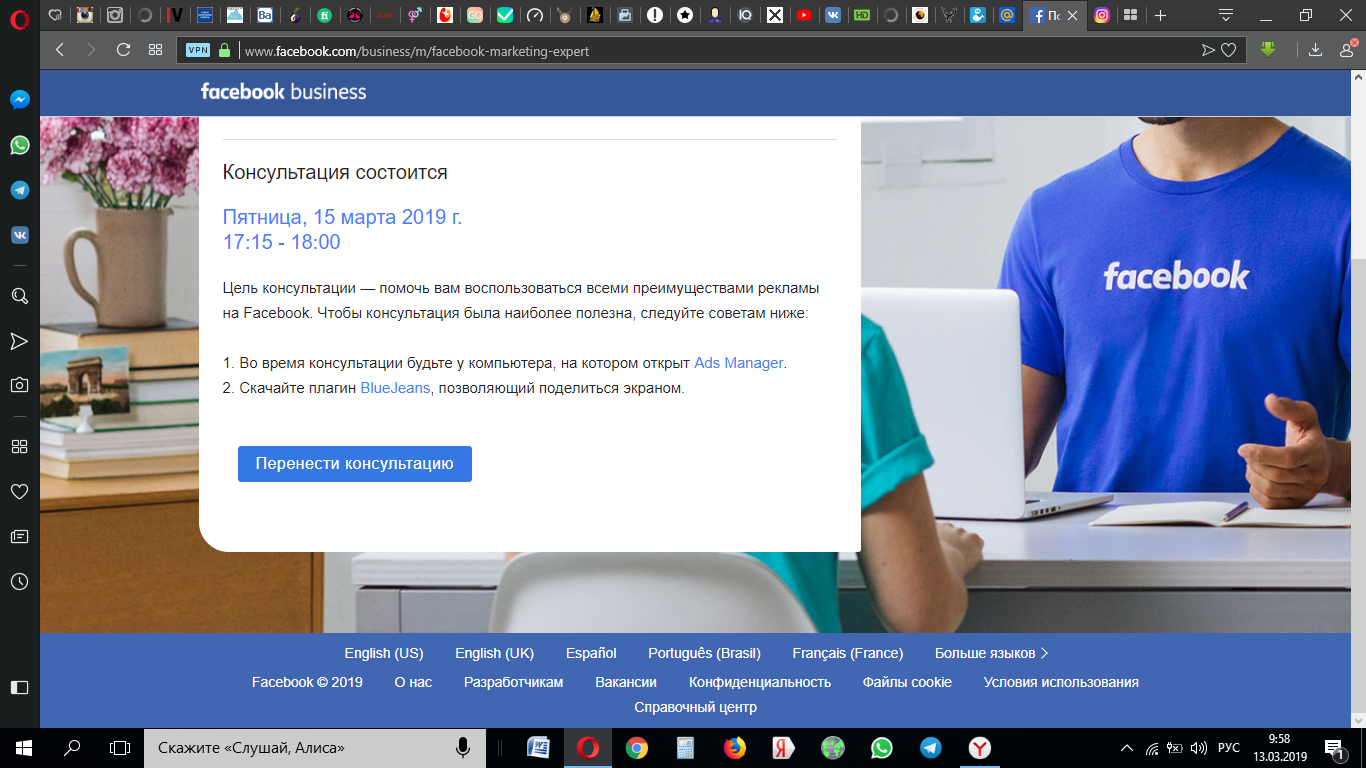
Task: Open a new tab with plus button
Action: 1161,15
